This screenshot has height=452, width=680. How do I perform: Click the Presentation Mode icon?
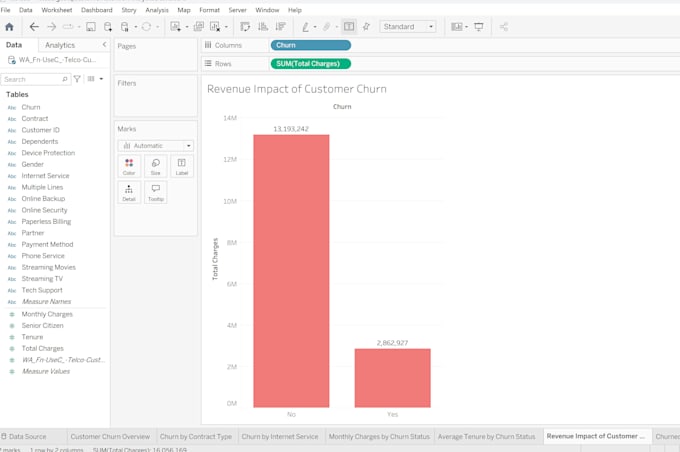pyautogui.click(x=479, y=27)
